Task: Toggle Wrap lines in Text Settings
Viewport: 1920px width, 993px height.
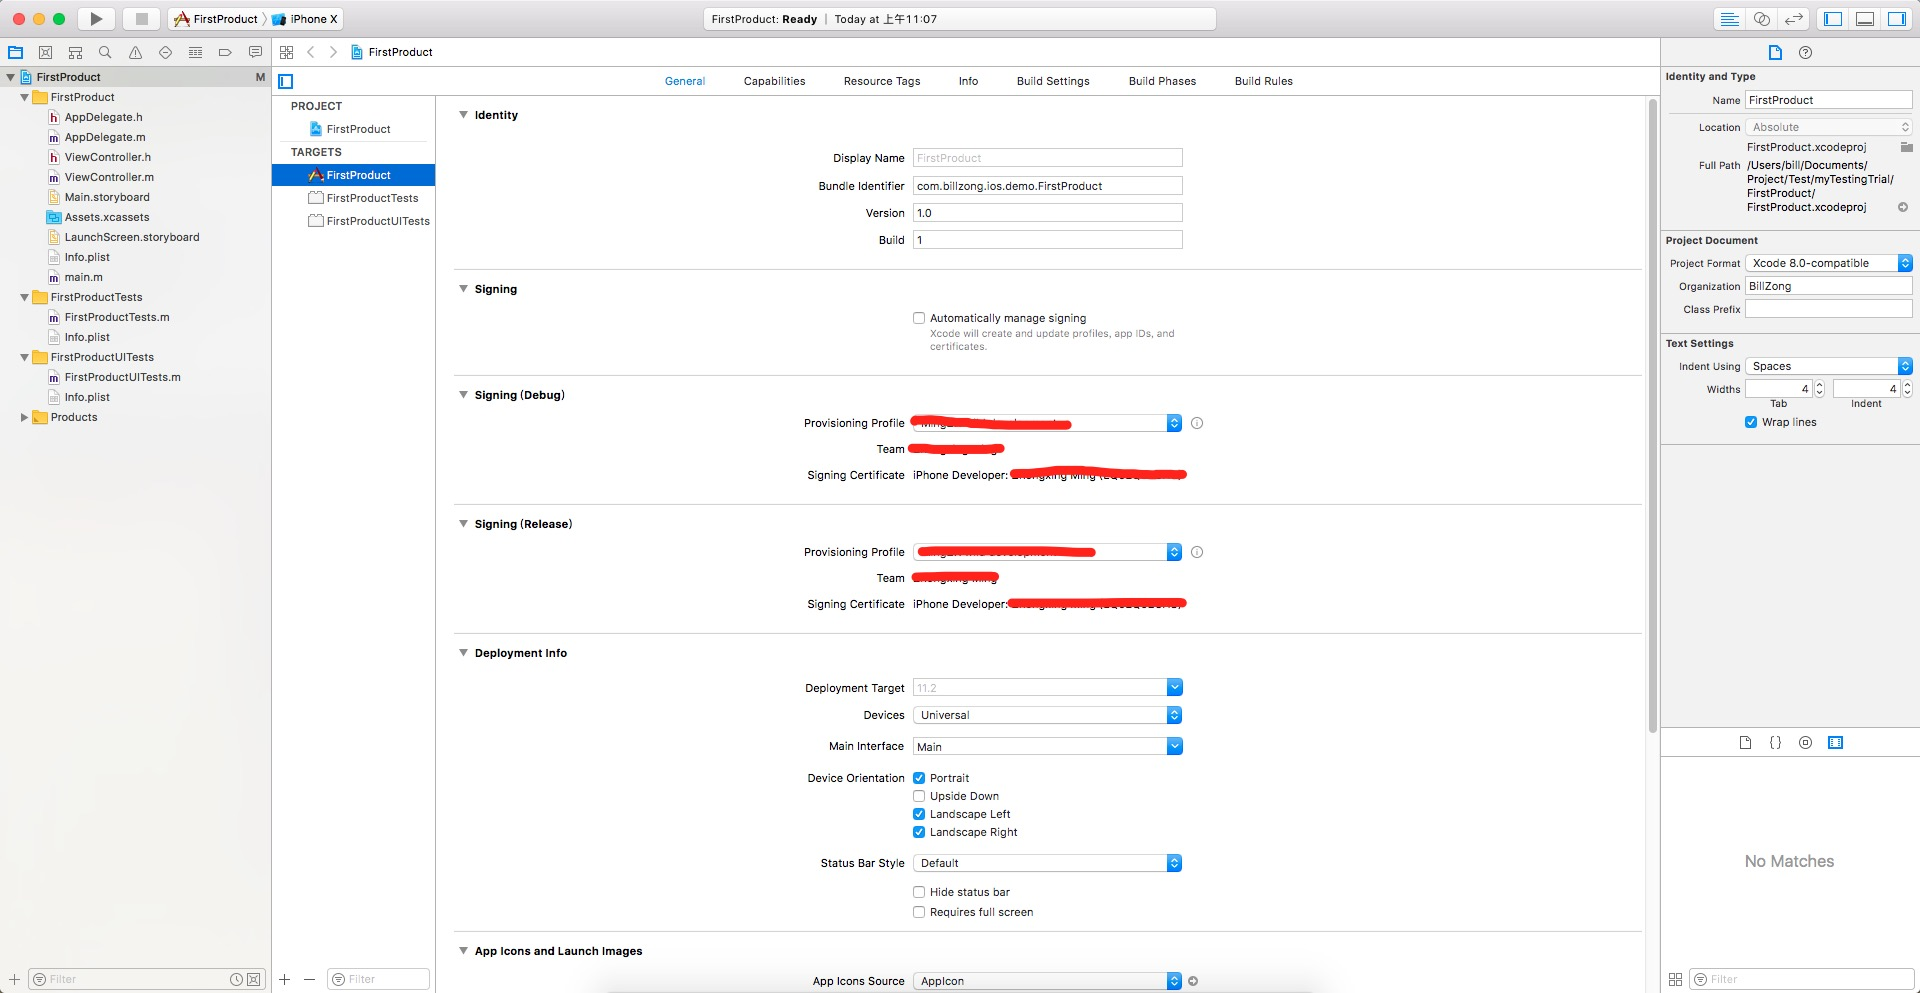Action: click(1751, 422)
